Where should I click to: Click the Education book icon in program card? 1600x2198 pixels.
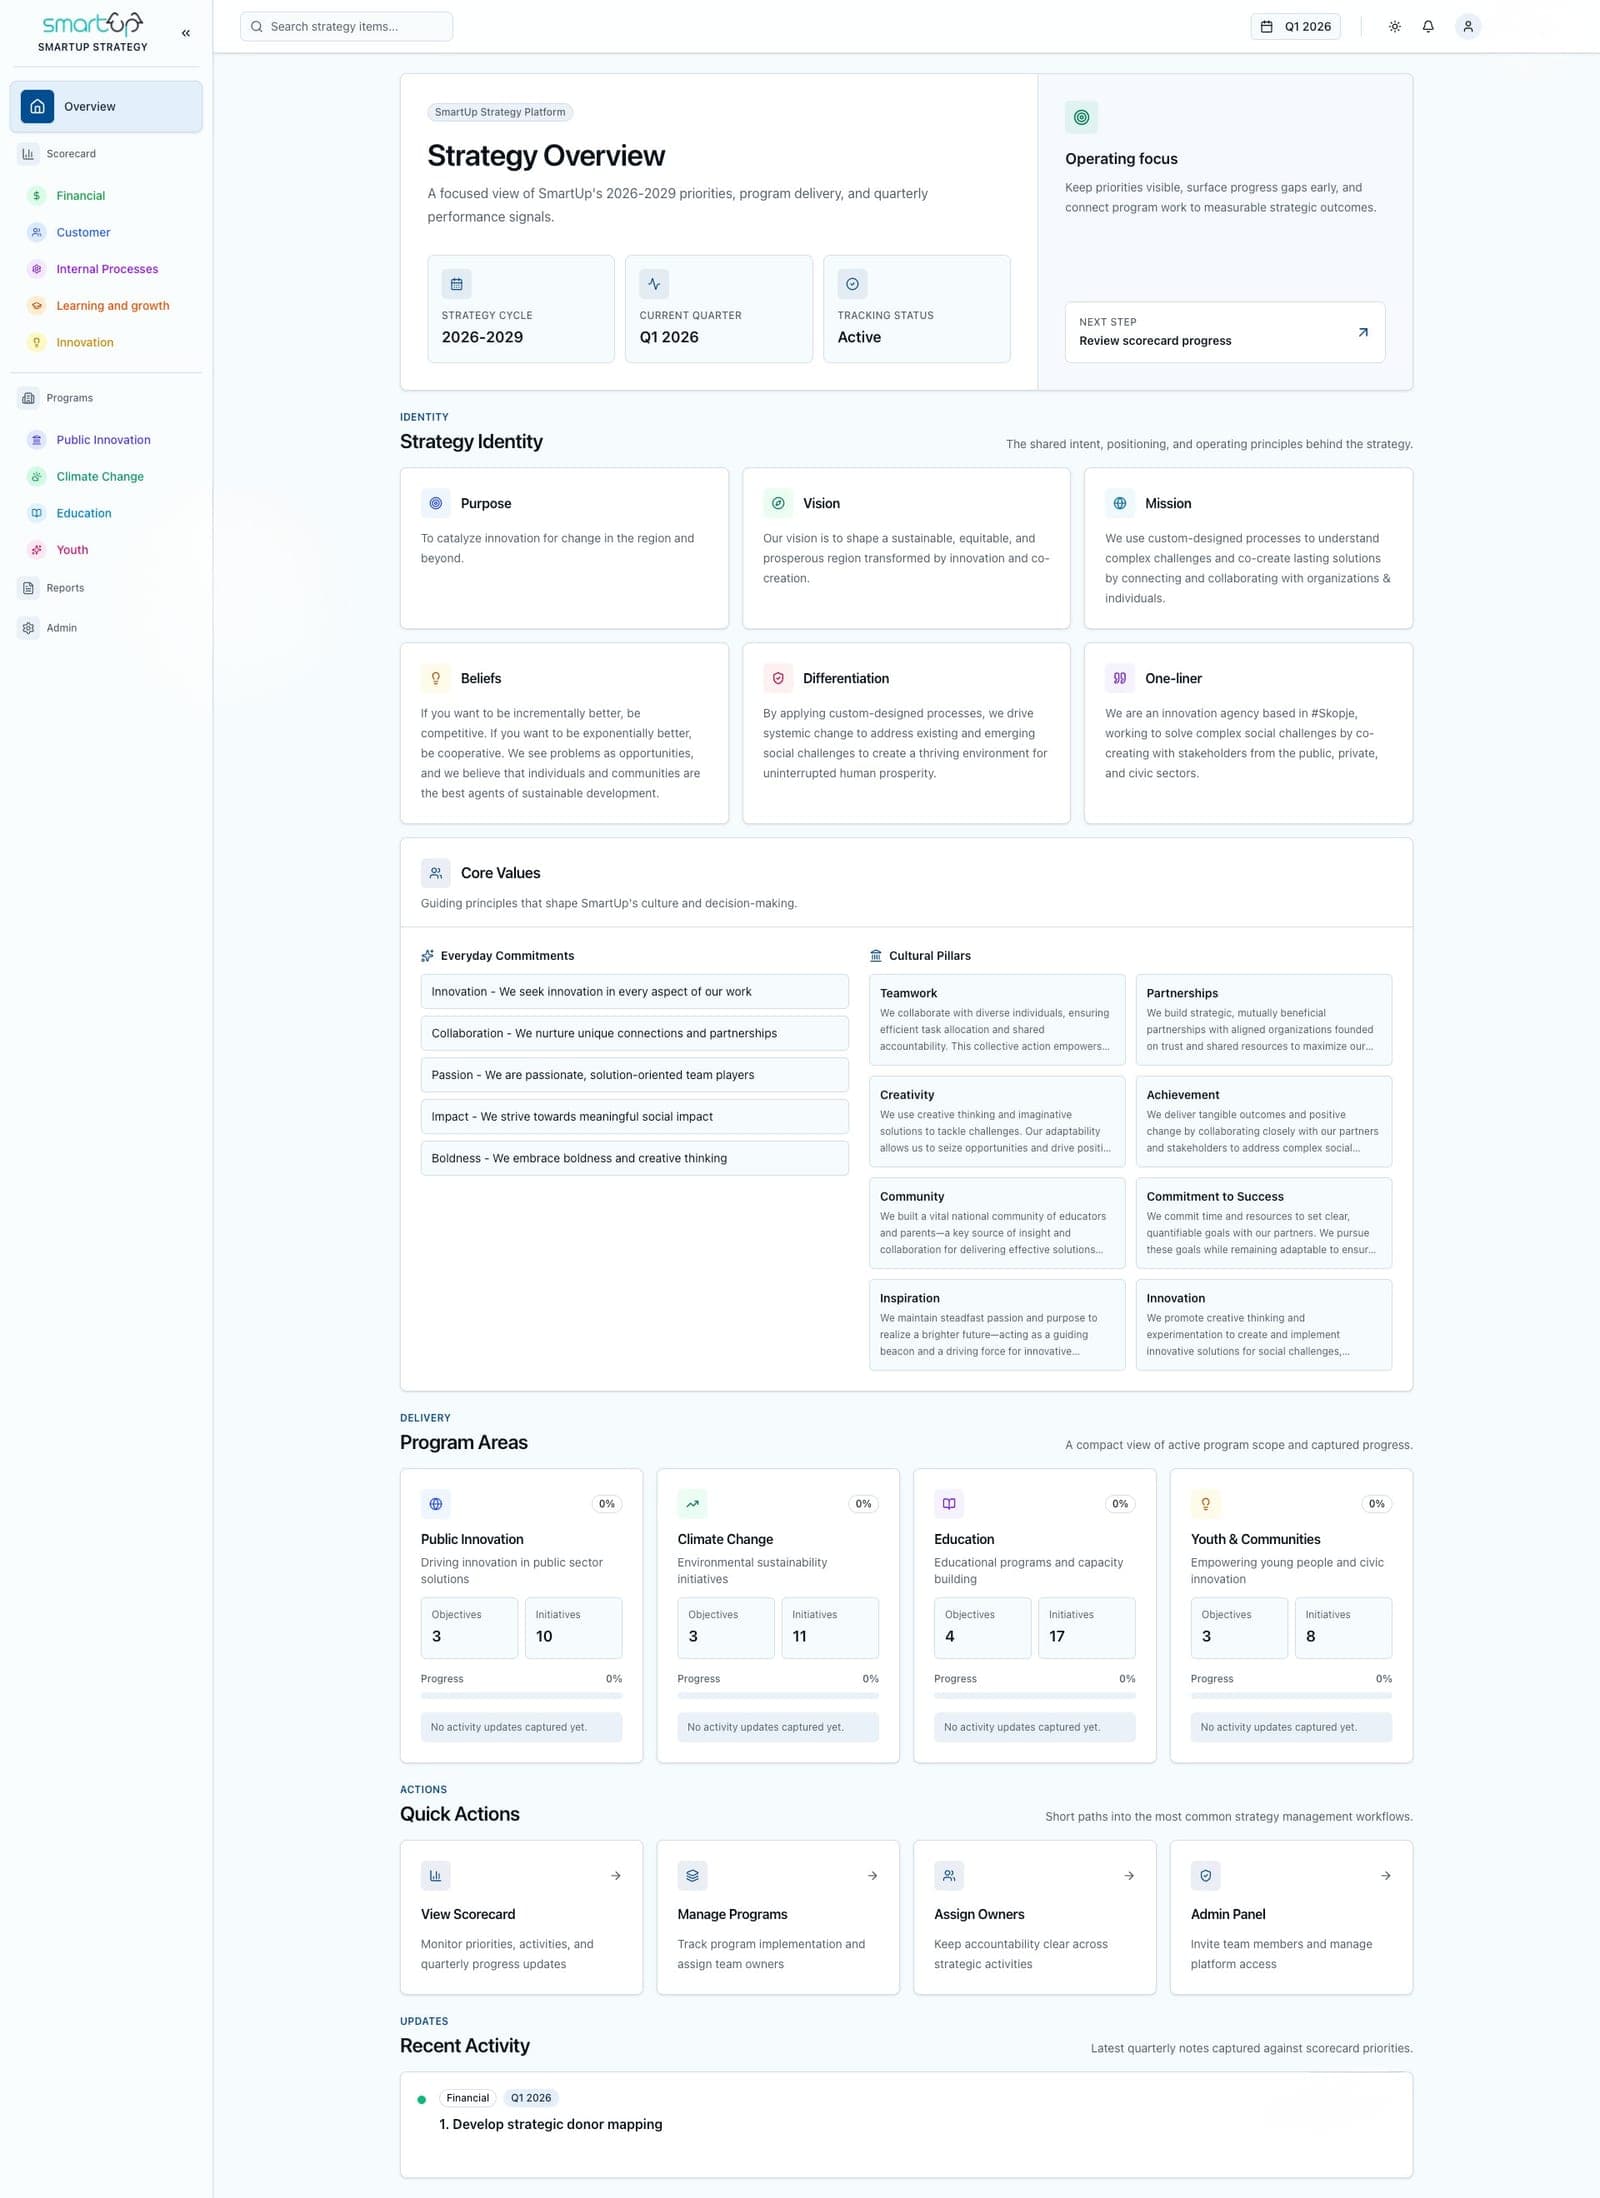pos(949,1503)
